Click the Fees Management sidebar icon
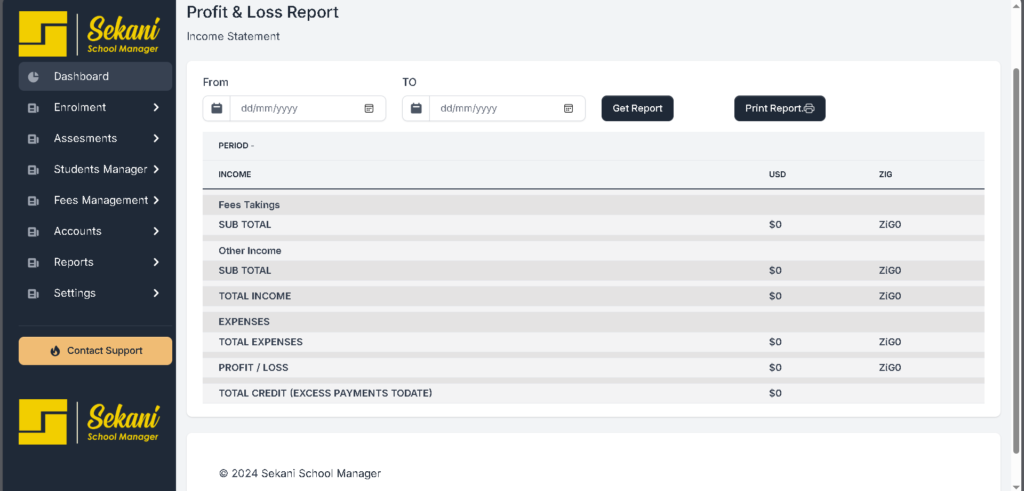The width and height of the screenshot is (1024, 491). coord(33,201)
